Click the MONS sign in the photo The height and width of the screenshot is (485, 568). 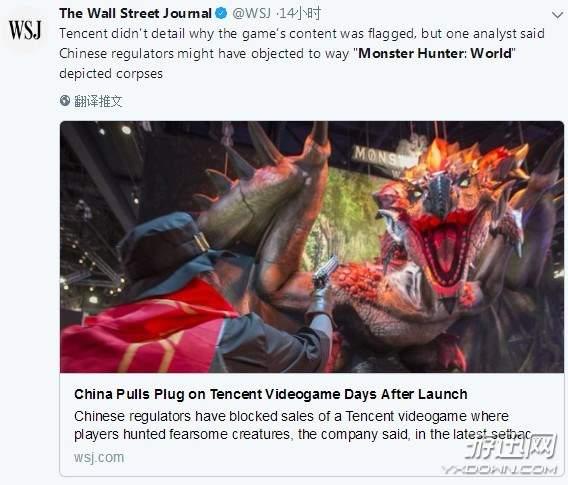(377, 156)
